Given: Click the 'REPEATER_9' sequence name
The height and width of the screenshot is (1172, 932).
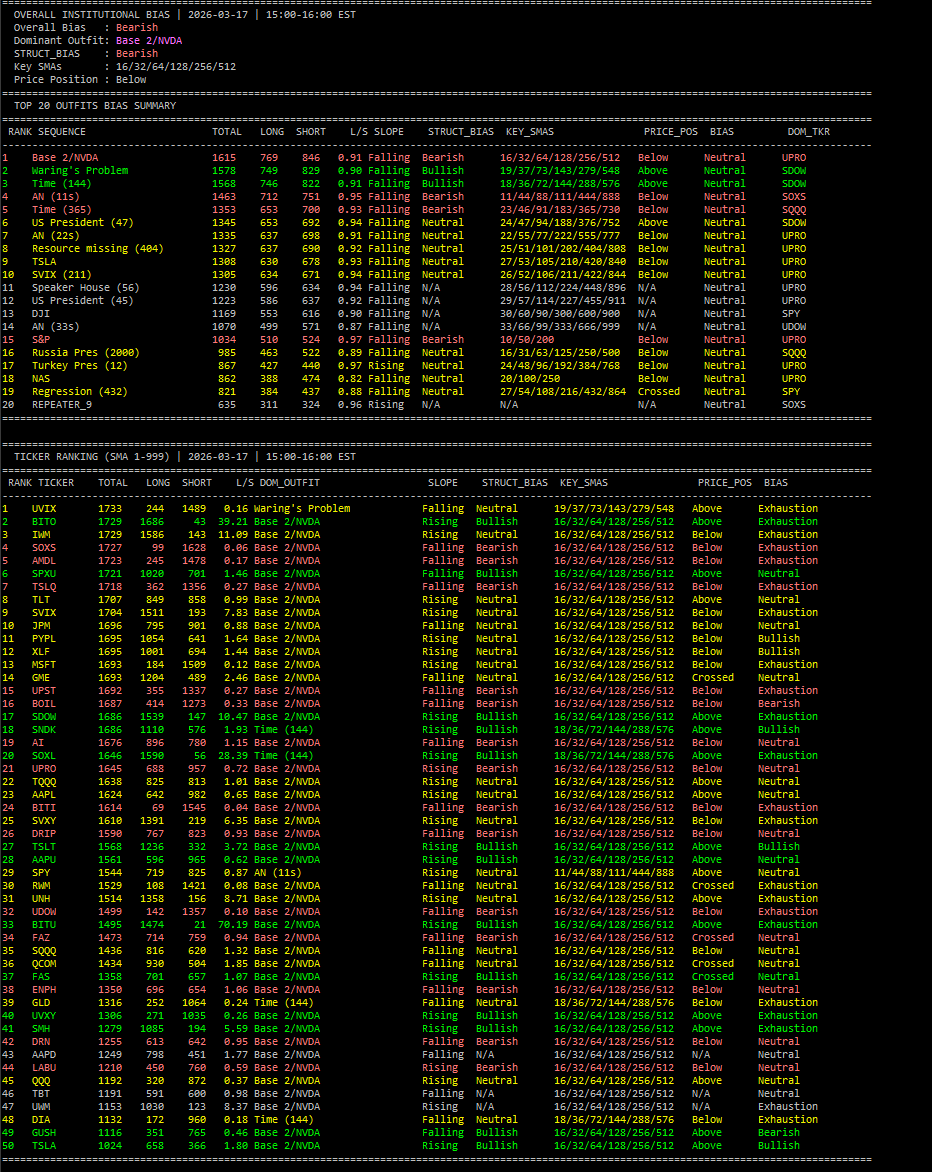Looking at the screenshot, I should point(62,404).
